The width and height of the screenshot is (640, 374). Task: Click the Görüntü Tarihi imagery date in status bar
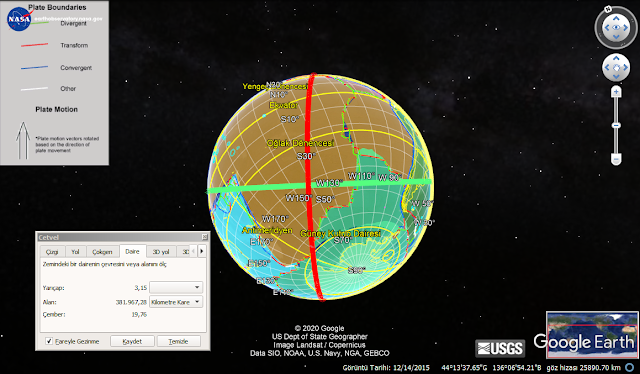pos(386,368)
